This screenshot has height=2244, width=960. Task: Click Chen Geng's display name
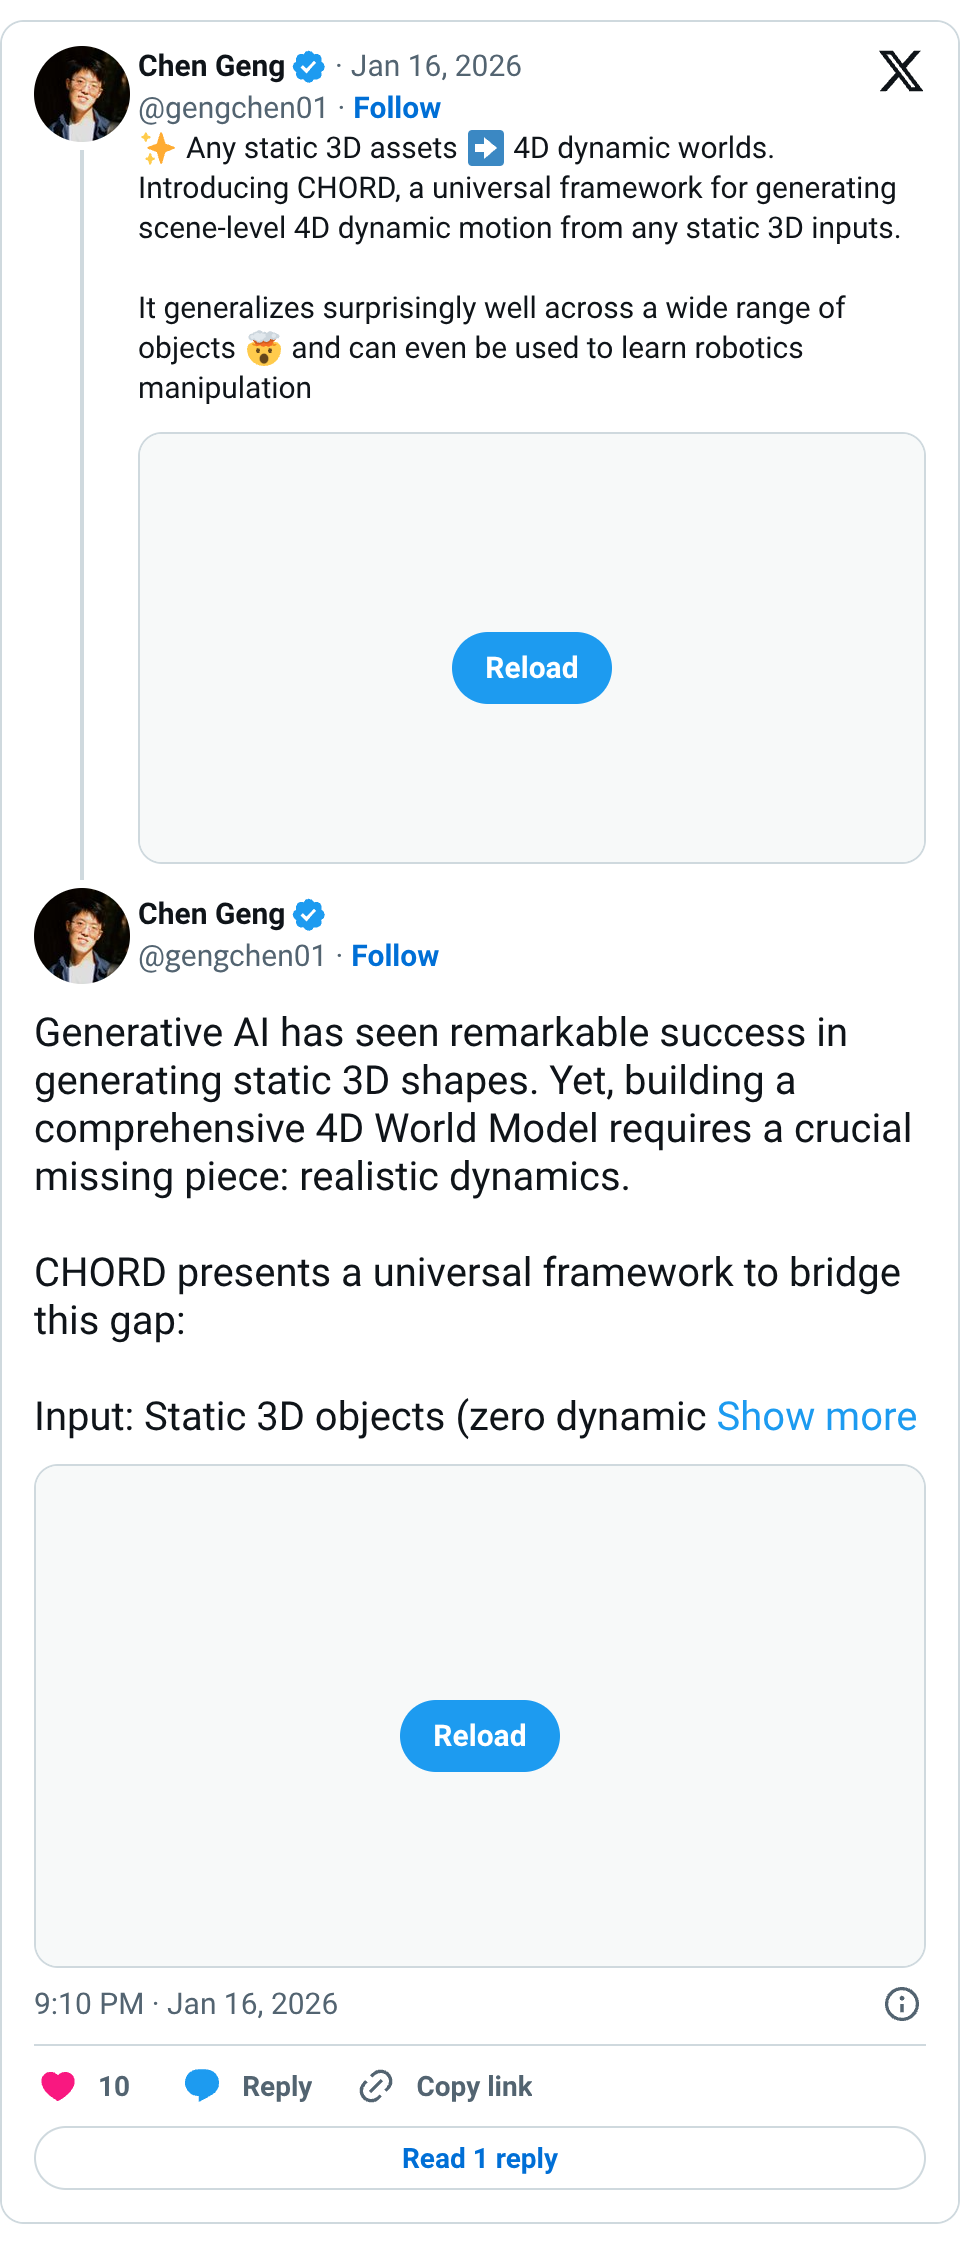tap(212, 66)
